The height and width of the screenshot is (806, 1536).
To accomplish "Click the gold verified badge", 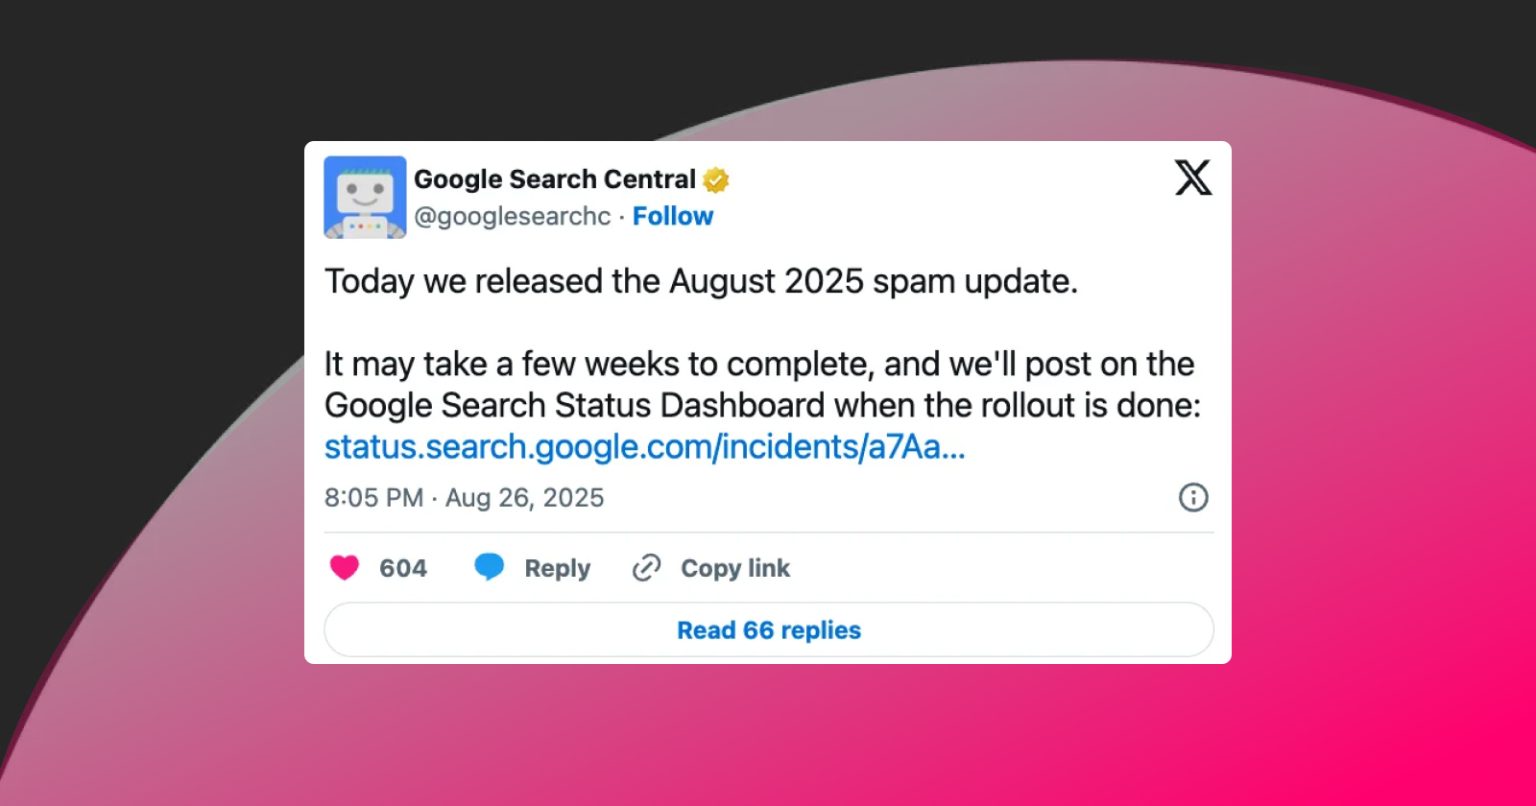I will (x=716, y=180).
